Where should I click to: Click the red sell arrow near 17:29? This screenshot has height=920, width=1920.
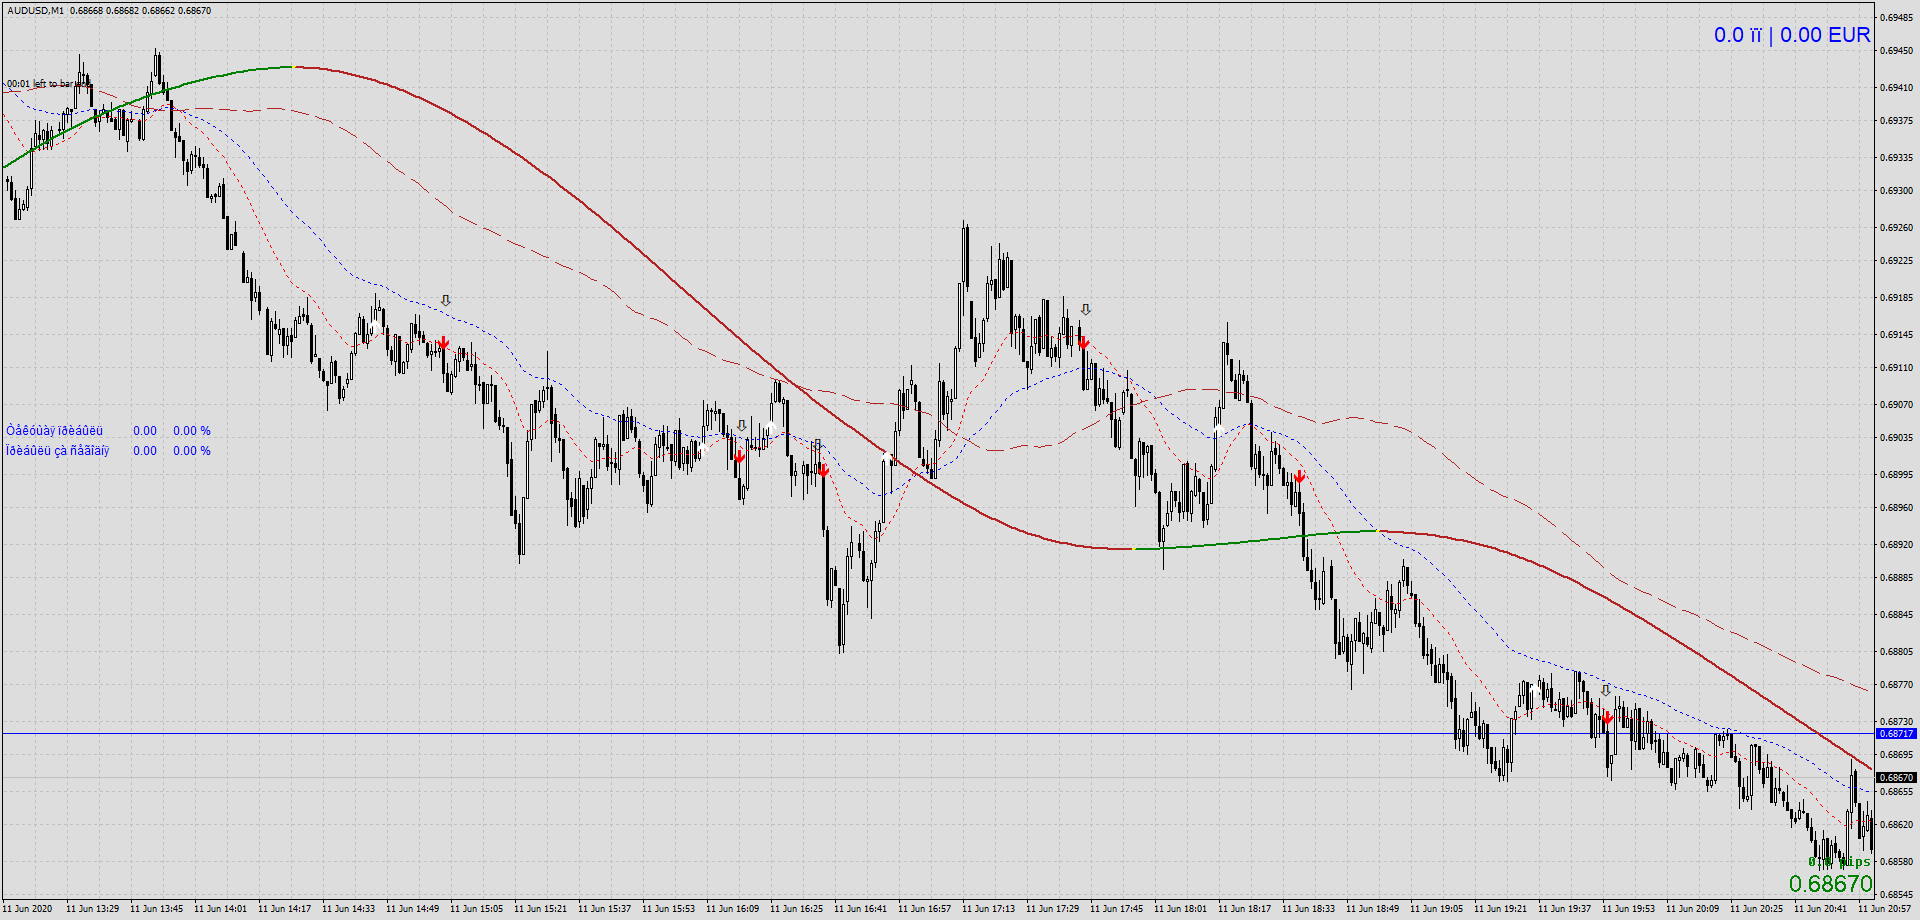1083,343
